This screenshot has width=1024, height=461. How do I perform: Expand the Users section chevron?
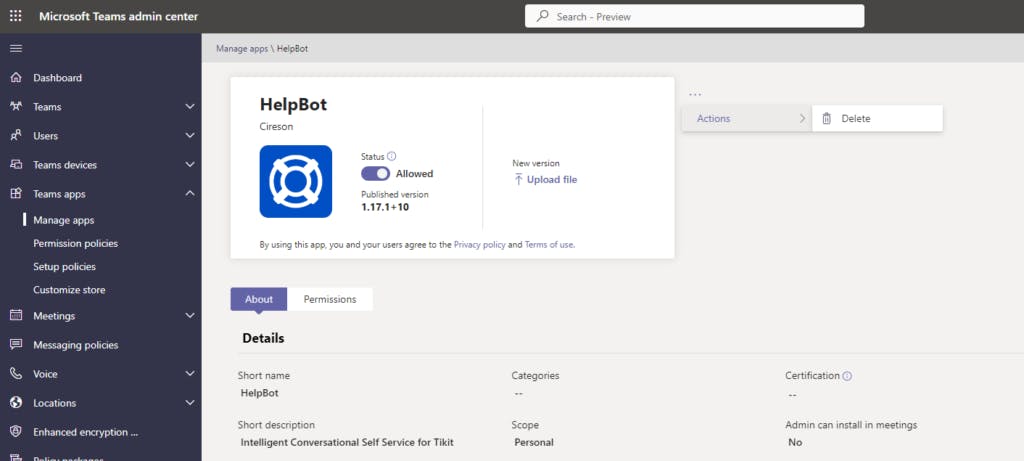[190, 136]
